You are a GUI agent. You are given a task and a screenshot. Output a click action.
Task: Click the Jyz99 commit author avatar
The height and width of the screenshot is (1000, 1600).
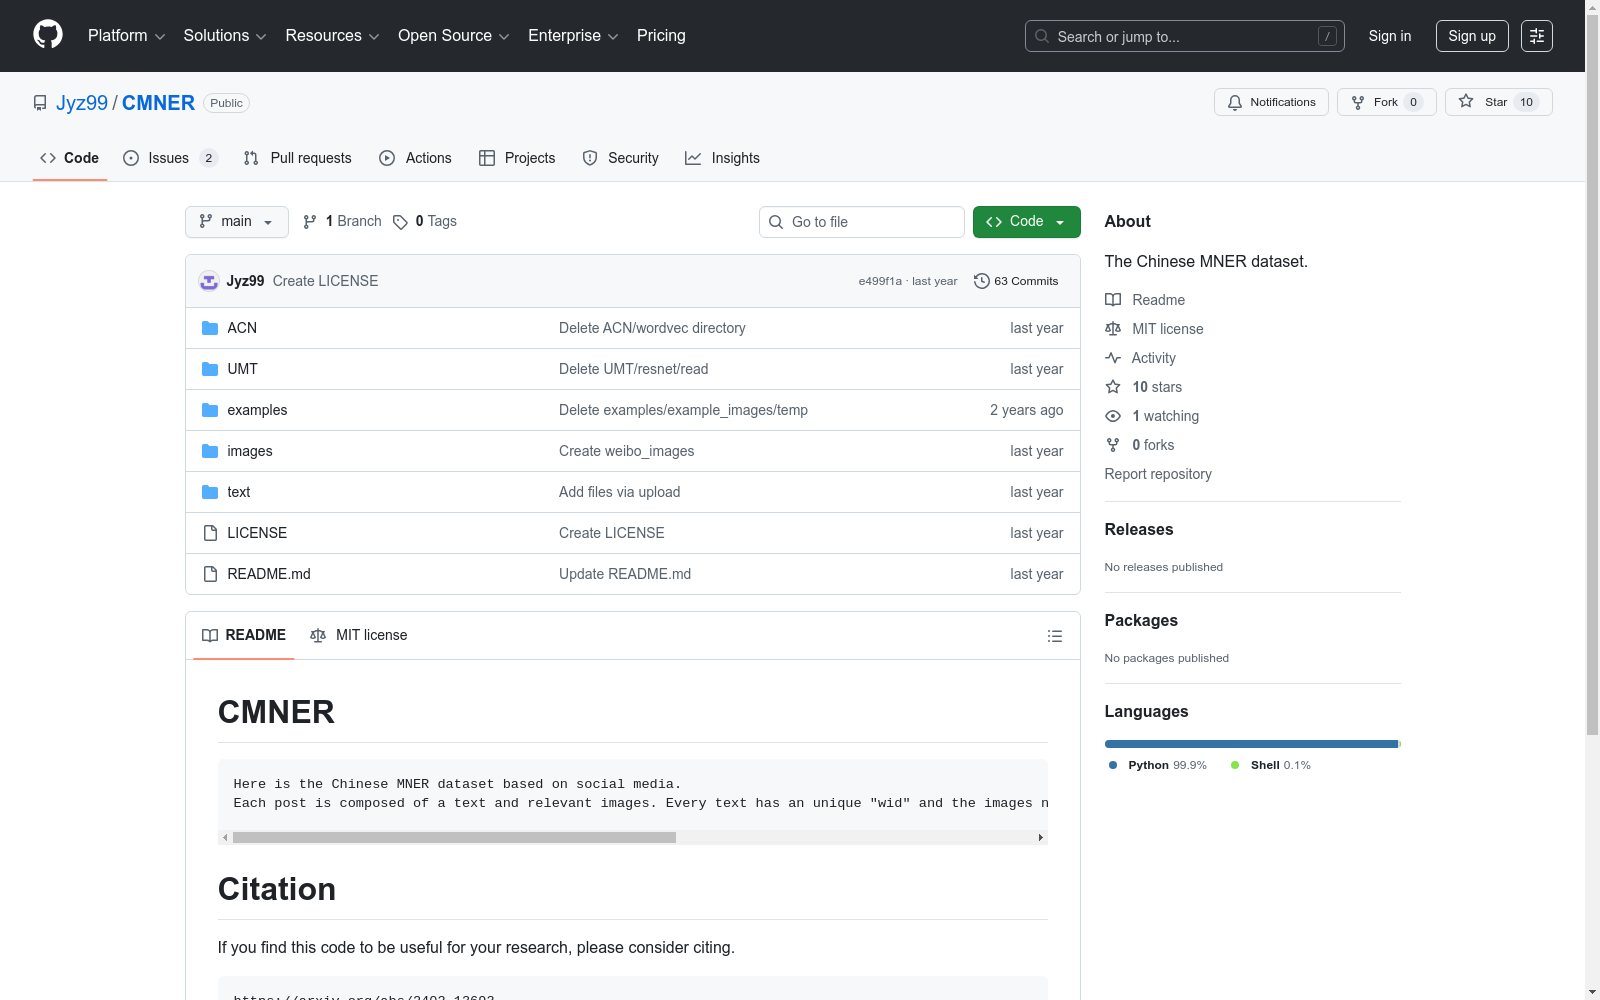pos(209,281)
